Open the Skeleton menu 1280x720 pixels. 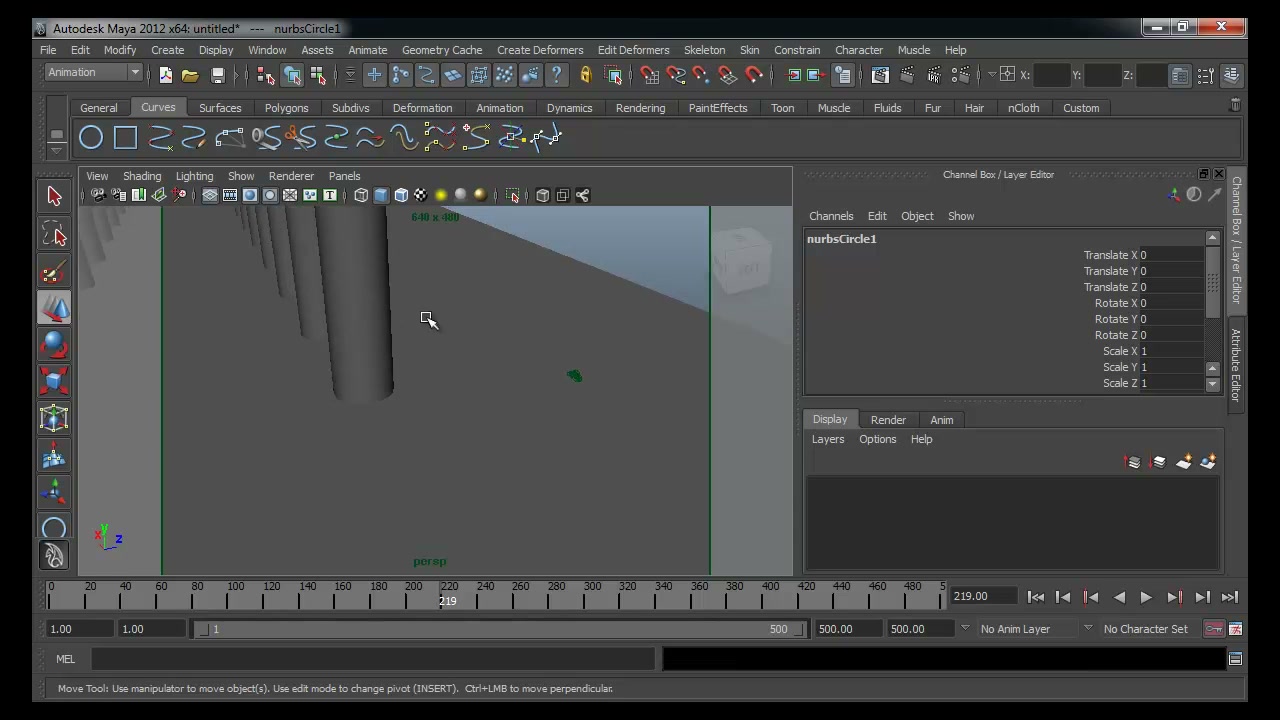(x=704, y=50)
